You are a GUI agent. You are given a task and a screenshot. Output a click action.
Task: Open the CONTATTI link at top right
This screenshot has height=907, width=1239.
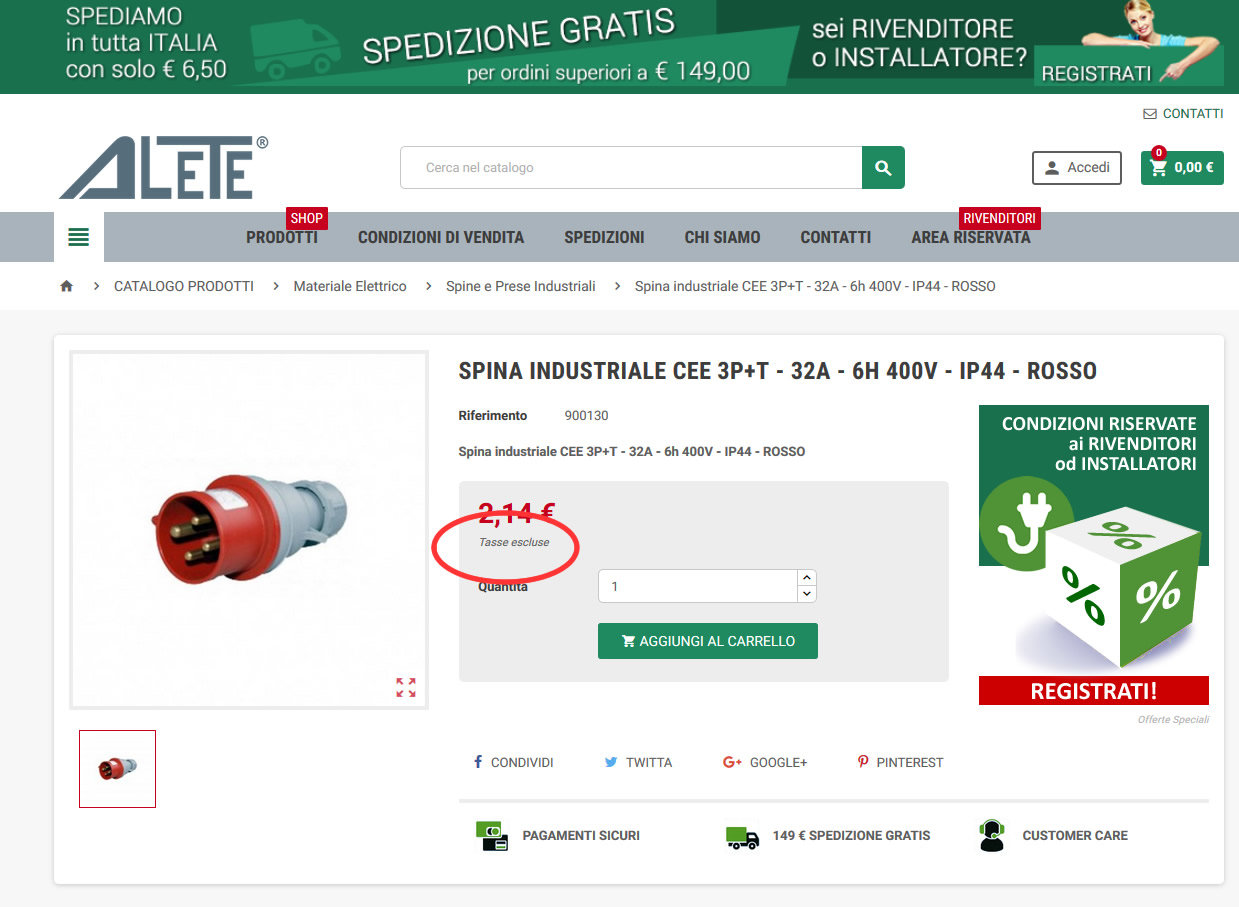(1183, 114)
